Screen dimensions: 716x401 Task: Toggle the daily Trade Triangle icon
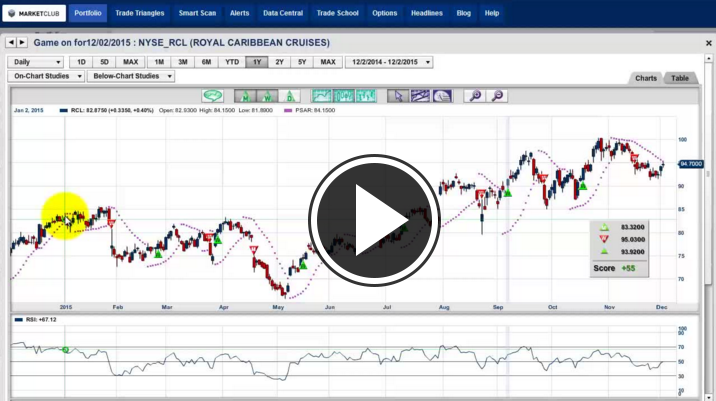coord(290,96)
